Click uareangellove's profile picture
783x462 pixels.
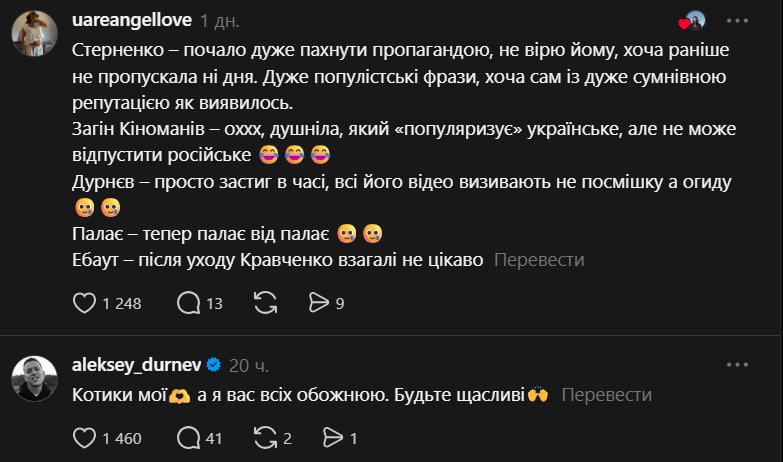34,34
